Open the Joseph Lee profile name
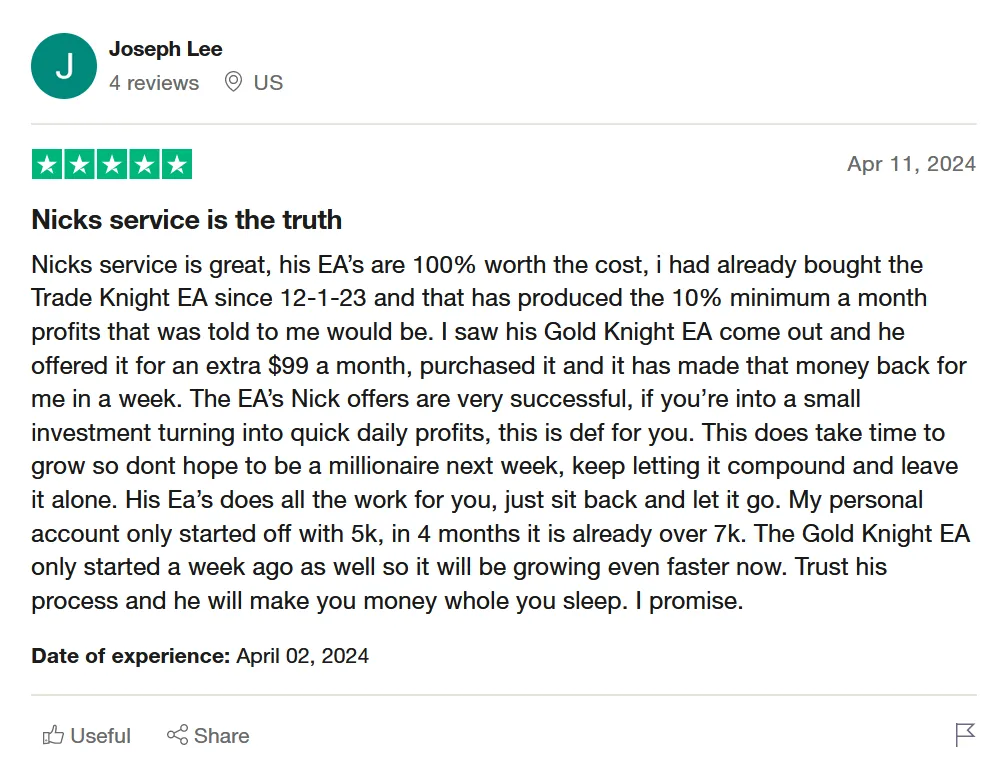1007x763 pixels. click(x=166, y=49)
